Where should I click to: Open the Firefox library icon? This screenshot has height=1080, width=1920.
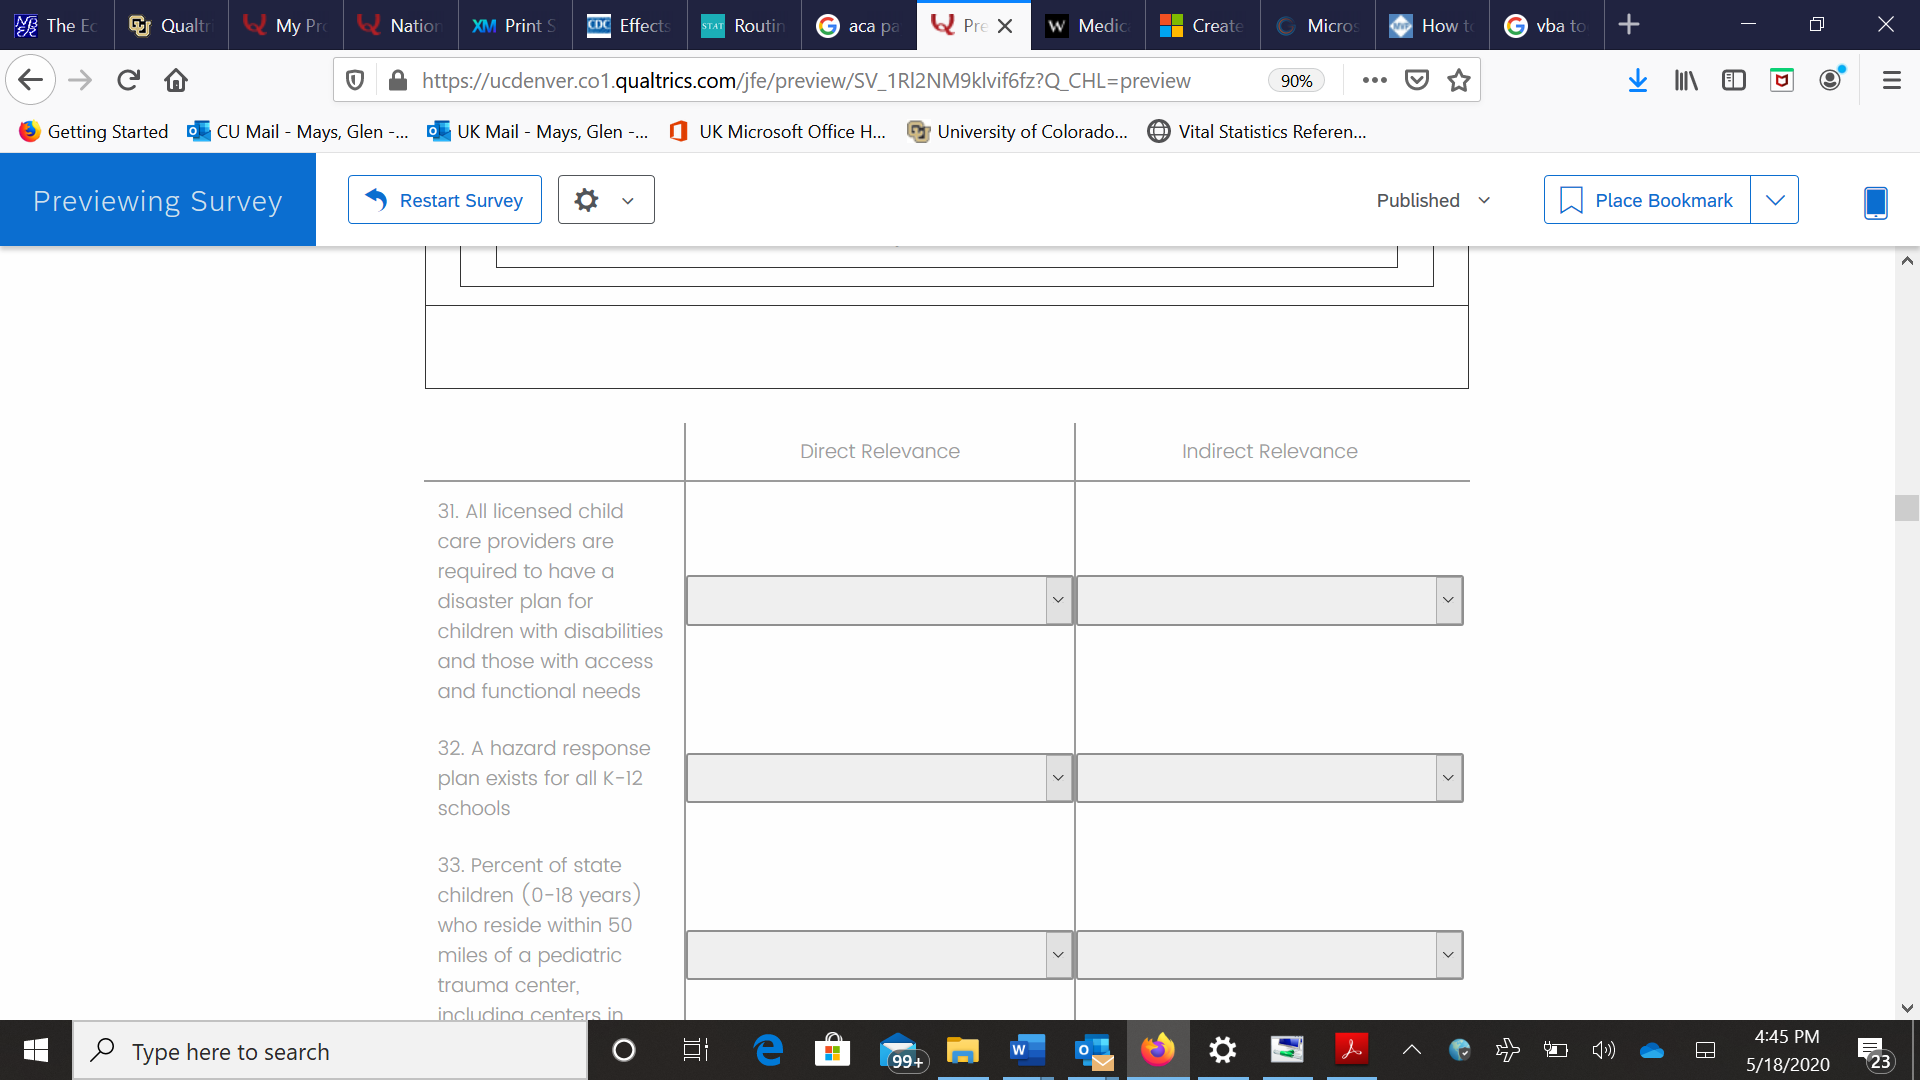1686,81
